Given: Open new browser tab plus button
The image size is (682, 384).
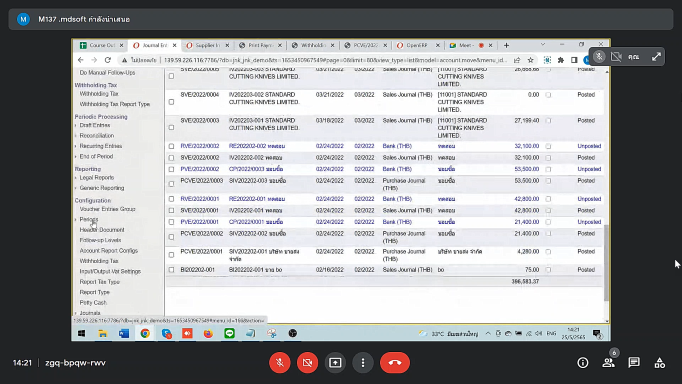Looking at the screenshot, I should tap(506, 45).
